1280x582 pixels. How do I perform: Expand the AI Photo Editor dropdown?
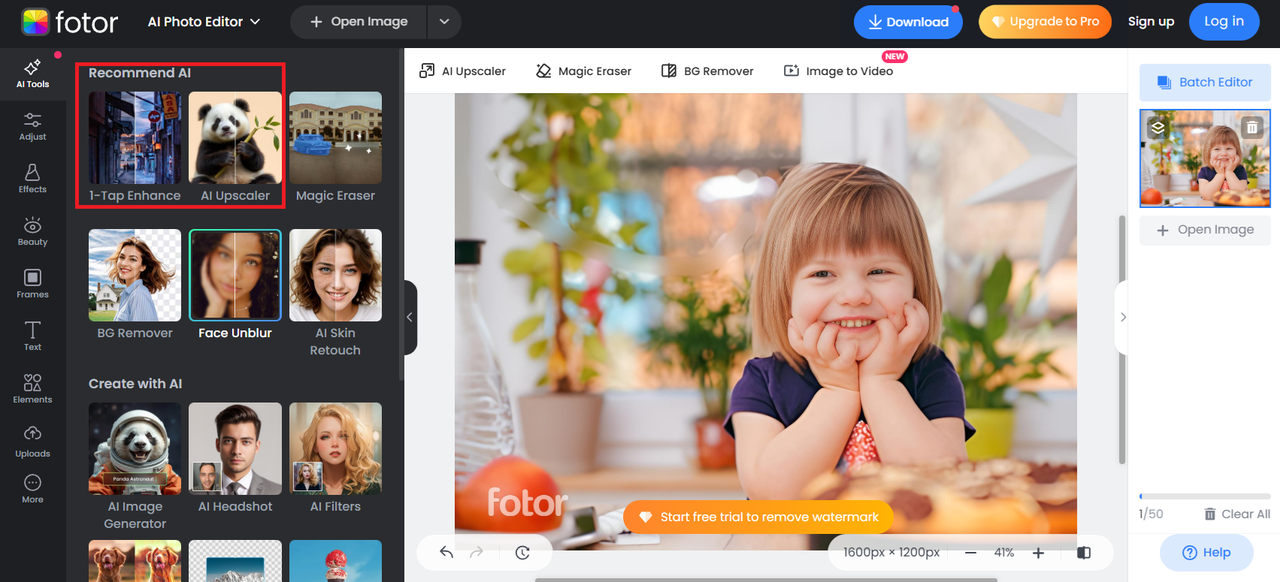[x=204, y=21]
